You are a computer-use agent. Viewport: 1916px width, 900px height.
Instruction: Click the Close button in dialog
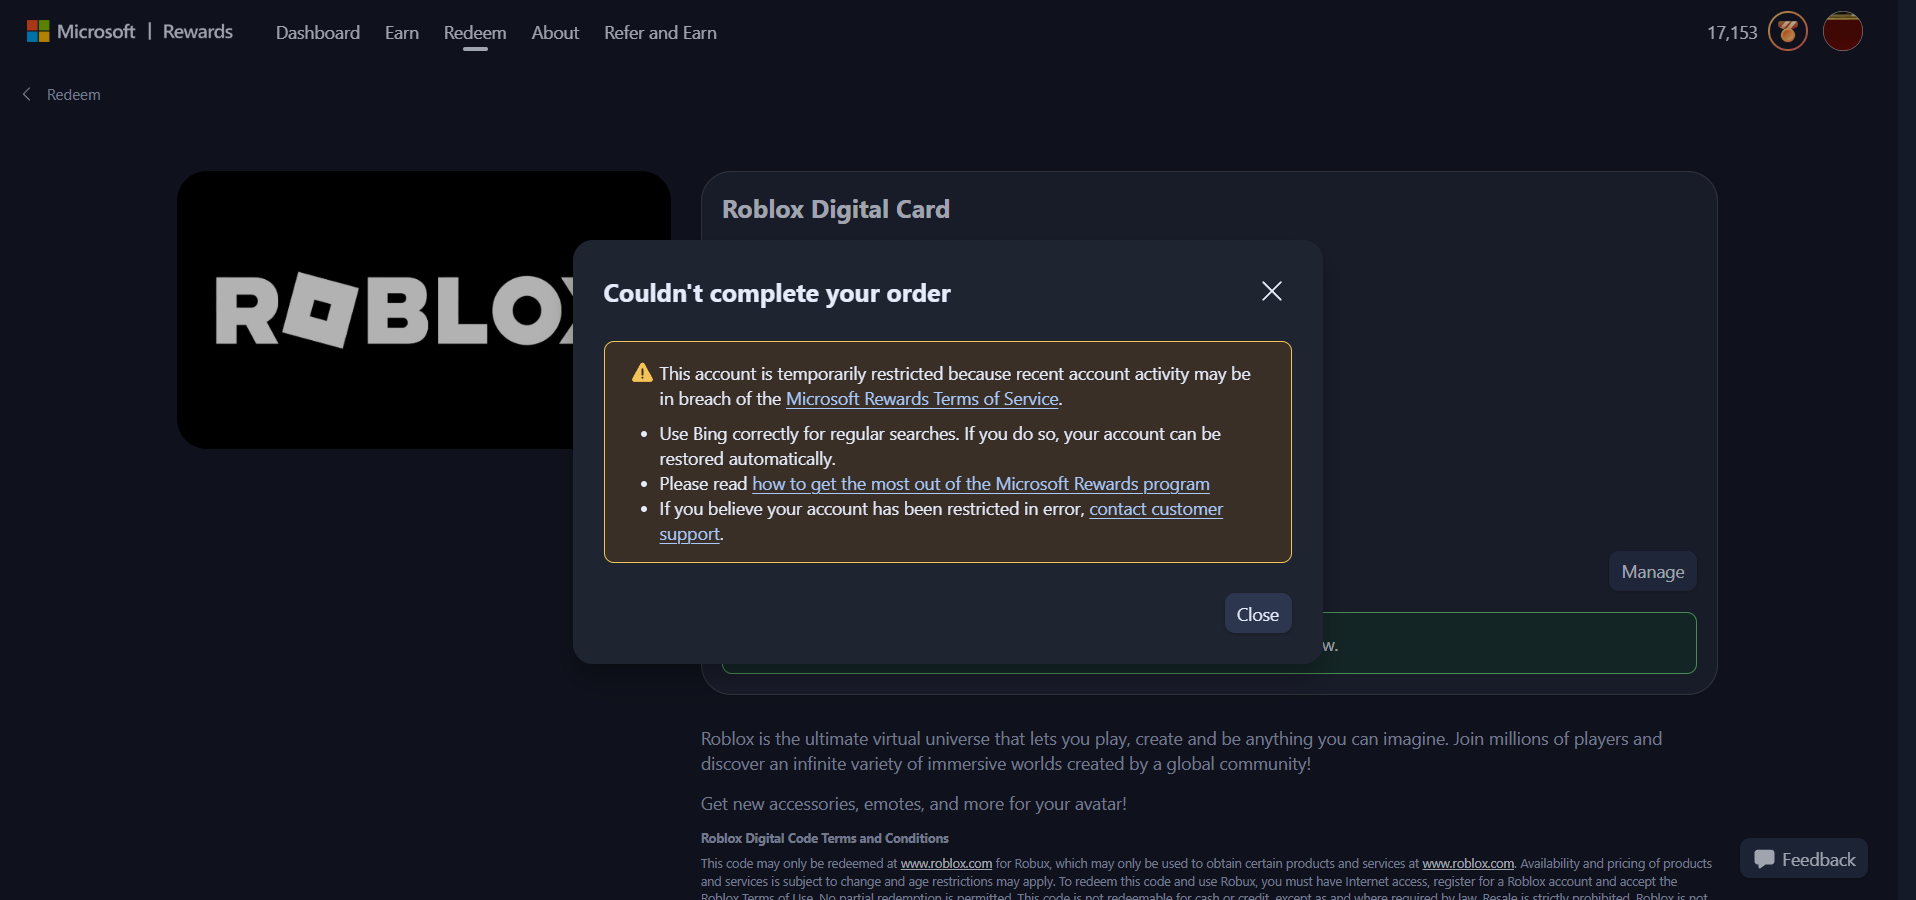pos(1258,614)
